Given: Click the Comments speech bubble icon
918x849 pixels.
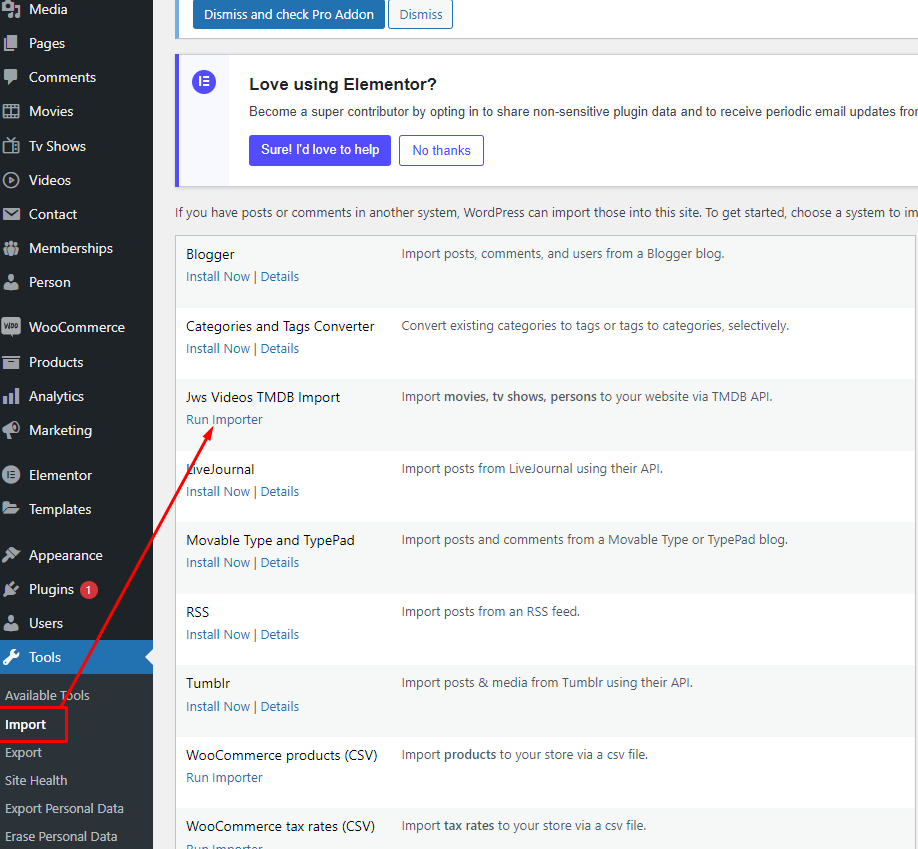Looking at the screenshot, I should coord(11,77).
